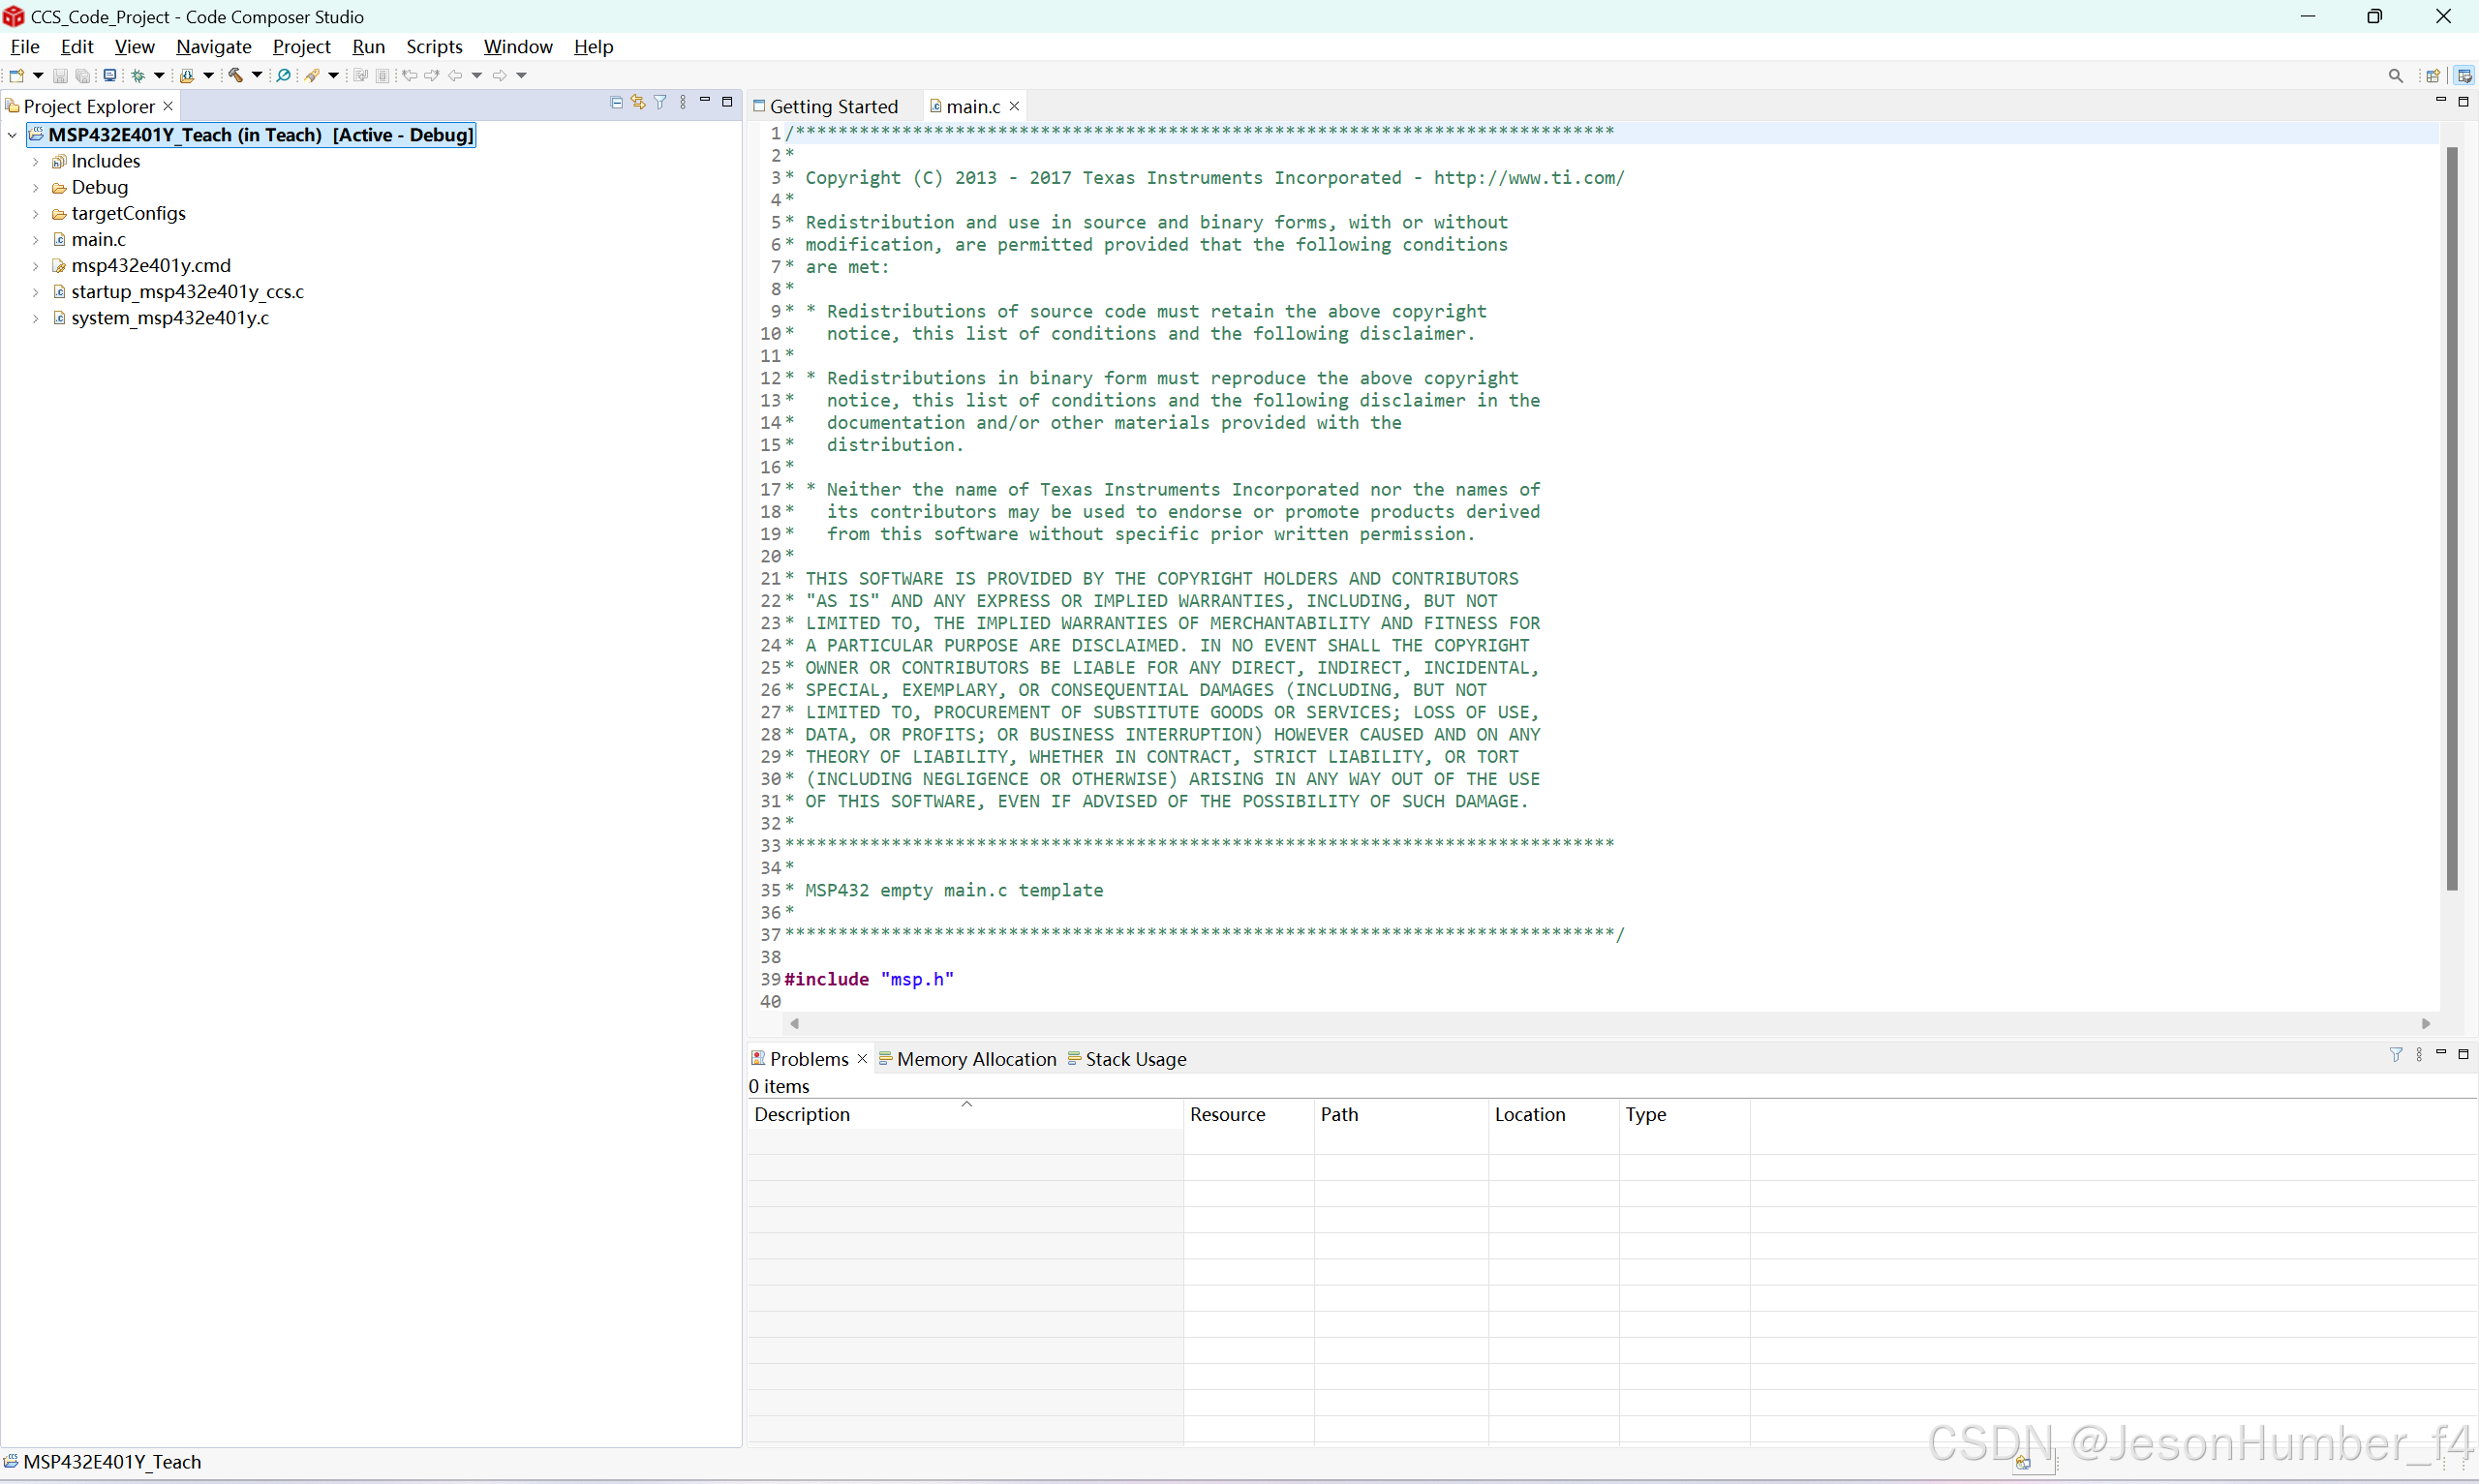The width and height of the screenshot is (2479, 1484).
Task: Build the project using the hammer icon
Action: [235, 75]
